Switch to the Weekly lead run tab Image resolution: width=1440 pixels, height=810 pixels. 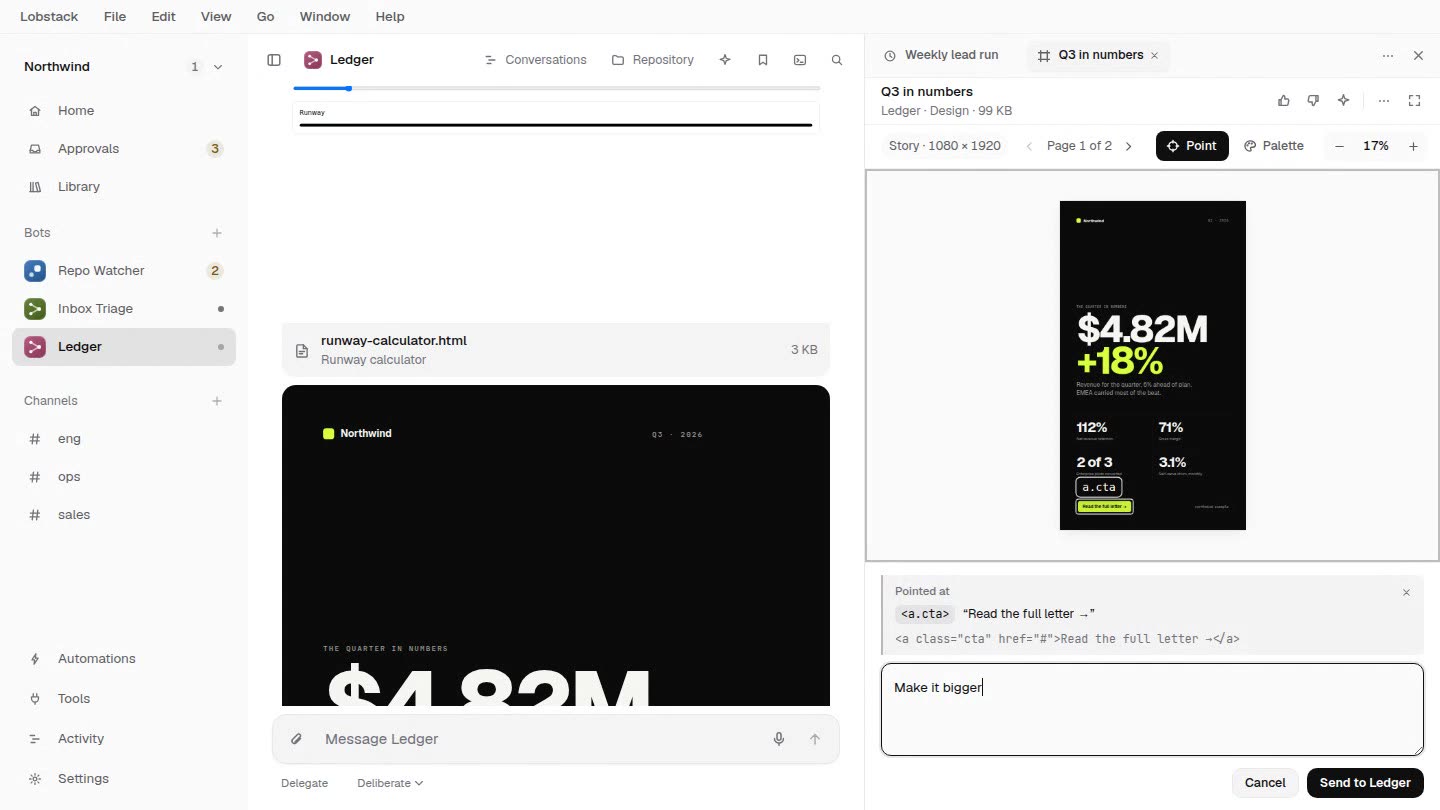coord(941,55)
